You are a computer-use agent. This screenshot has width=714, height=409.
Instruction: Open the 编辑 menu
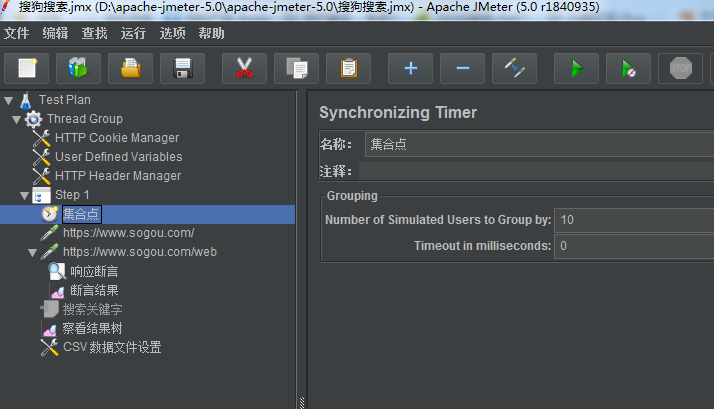[x=55, y=33]
